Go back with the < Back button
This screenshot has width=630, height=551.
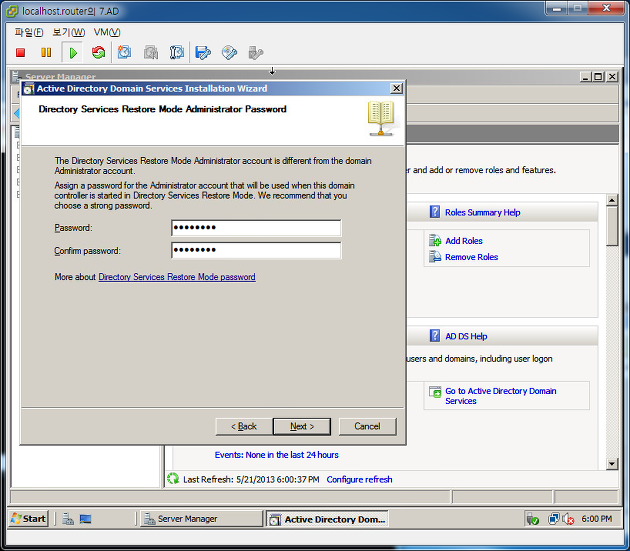tap(243, 426)
